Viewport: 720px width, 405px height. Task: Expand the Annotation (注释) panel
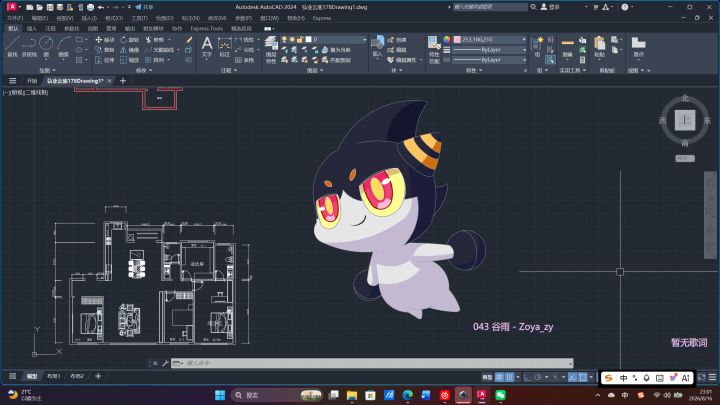(x=229, y=70)
